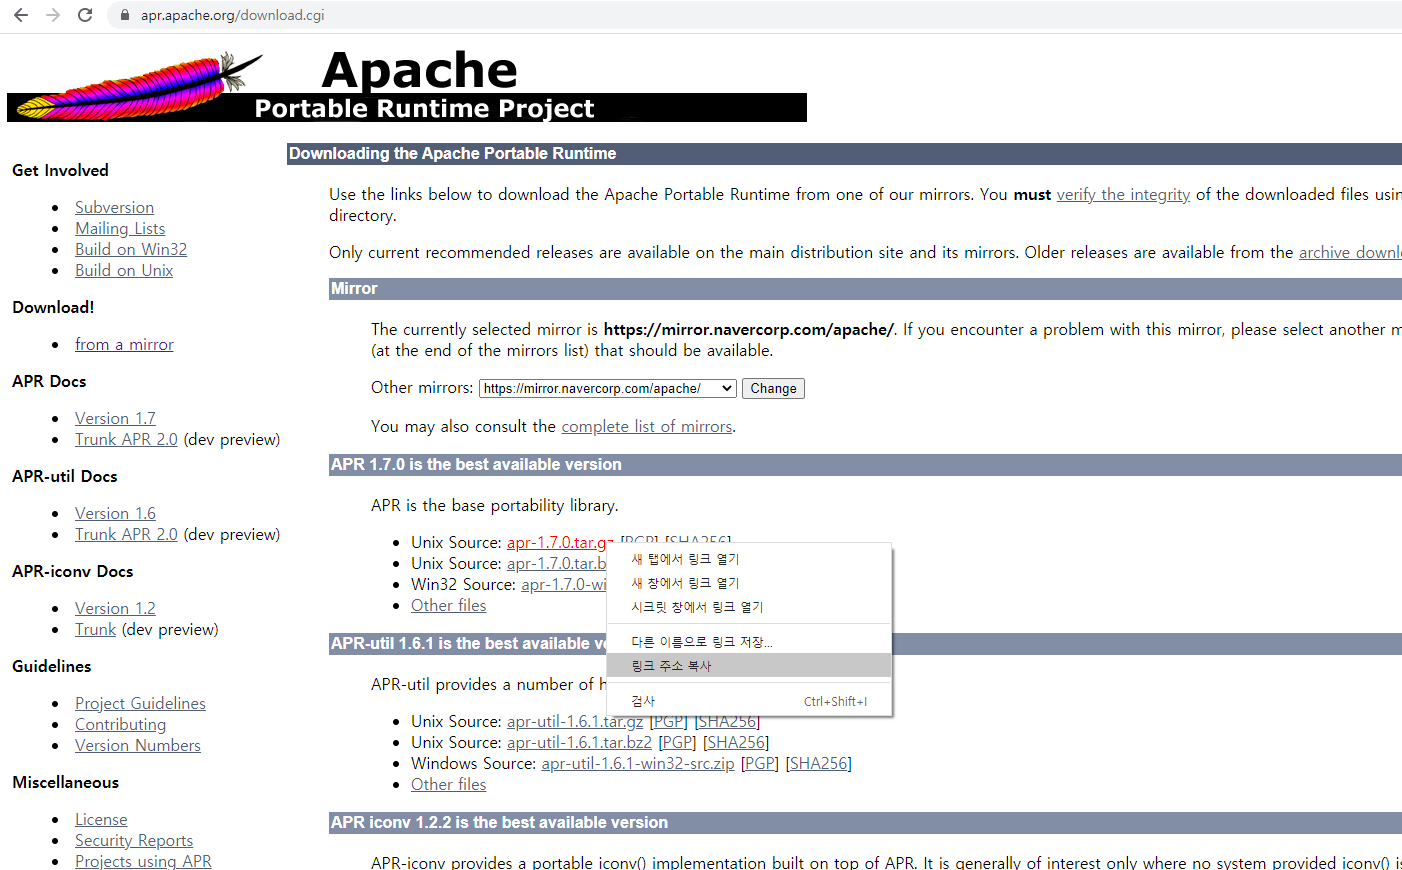Click the 'archive download' link

click(x=1350, y=252)
